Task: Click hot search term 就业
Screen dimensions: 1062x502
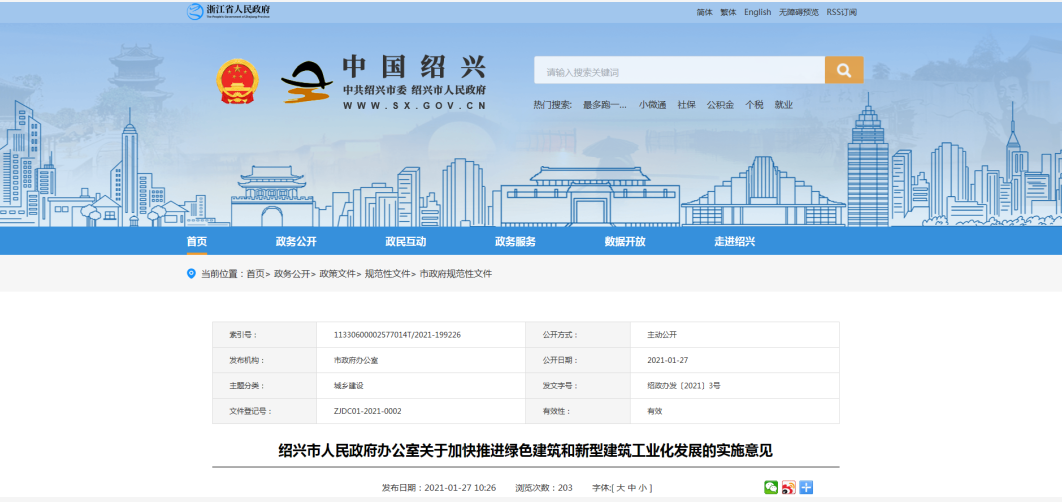Action: (784, 105)
